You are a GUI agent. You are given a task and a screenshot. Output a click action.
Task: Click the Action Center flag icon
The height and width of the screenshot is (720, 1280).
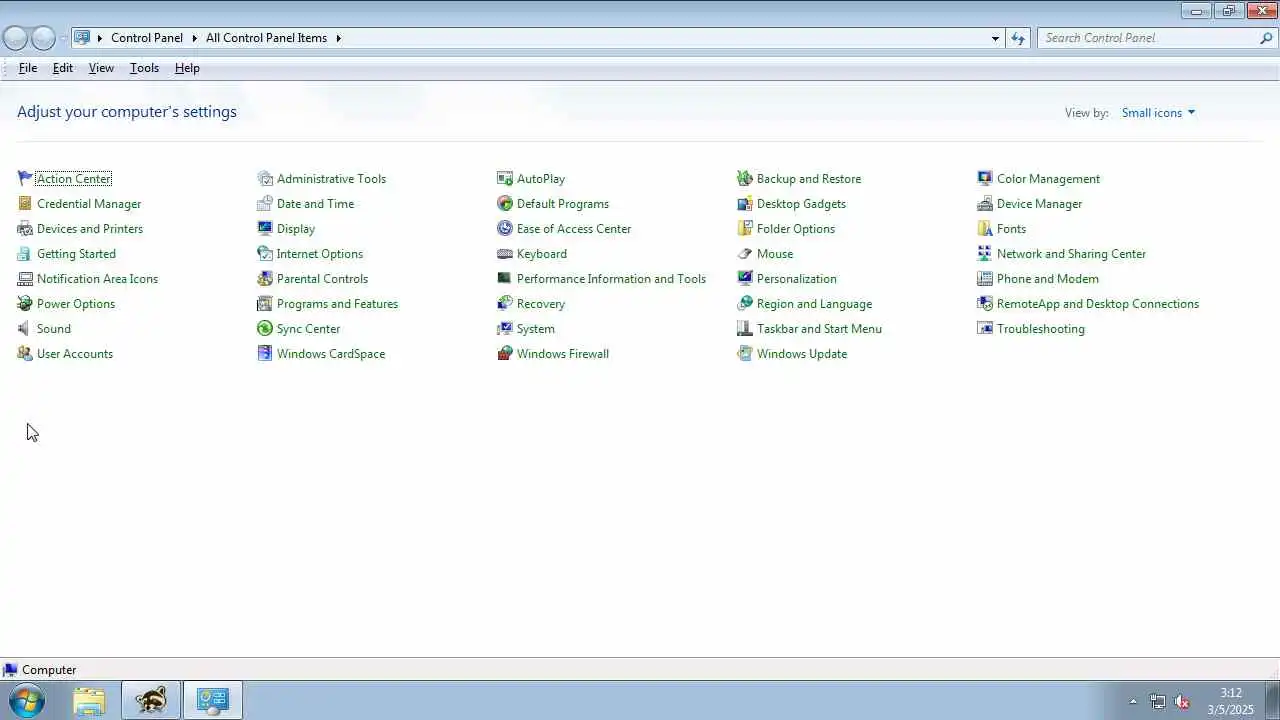click(25, 178)
